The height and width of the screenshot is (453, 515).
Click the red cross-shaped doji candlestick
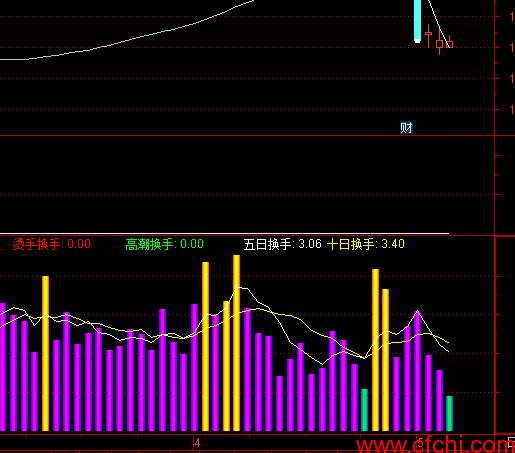point(429,35)
